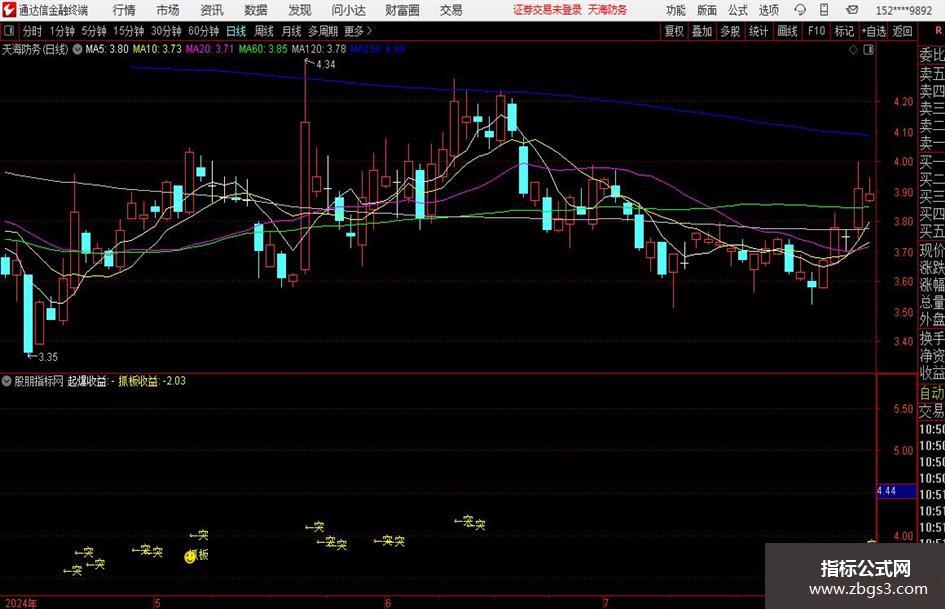
Task: Click the diamond icon above the chart
Action: 853,50
